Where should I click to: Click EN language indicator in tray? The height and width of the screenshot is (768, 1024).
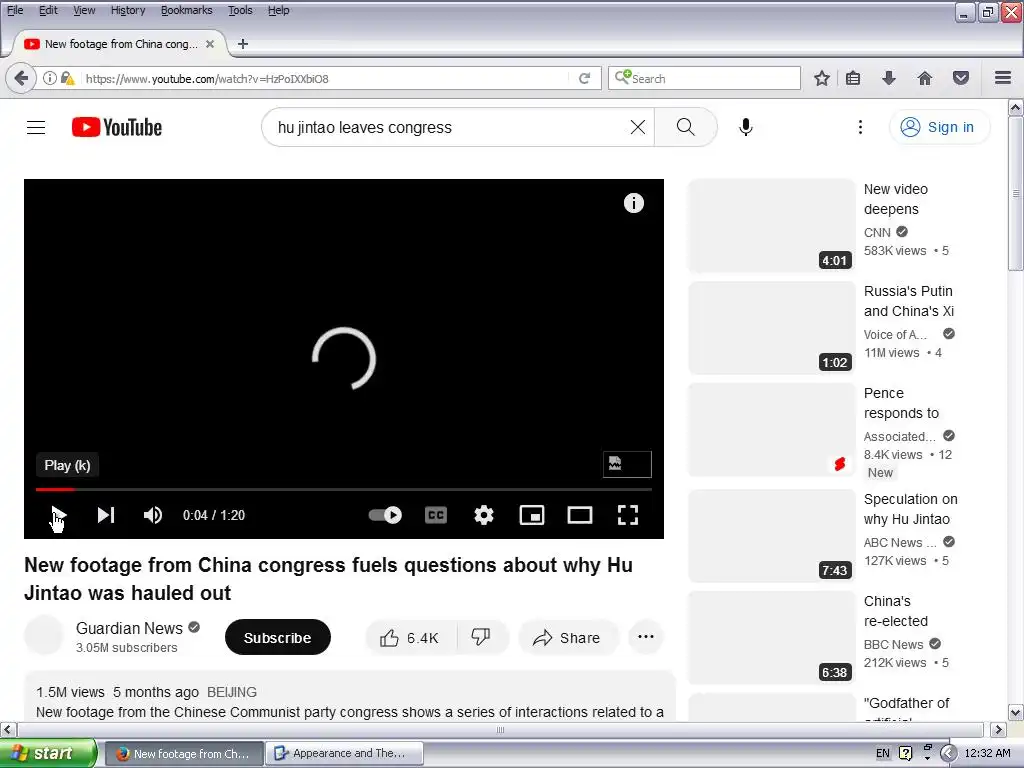coord(882,754)
